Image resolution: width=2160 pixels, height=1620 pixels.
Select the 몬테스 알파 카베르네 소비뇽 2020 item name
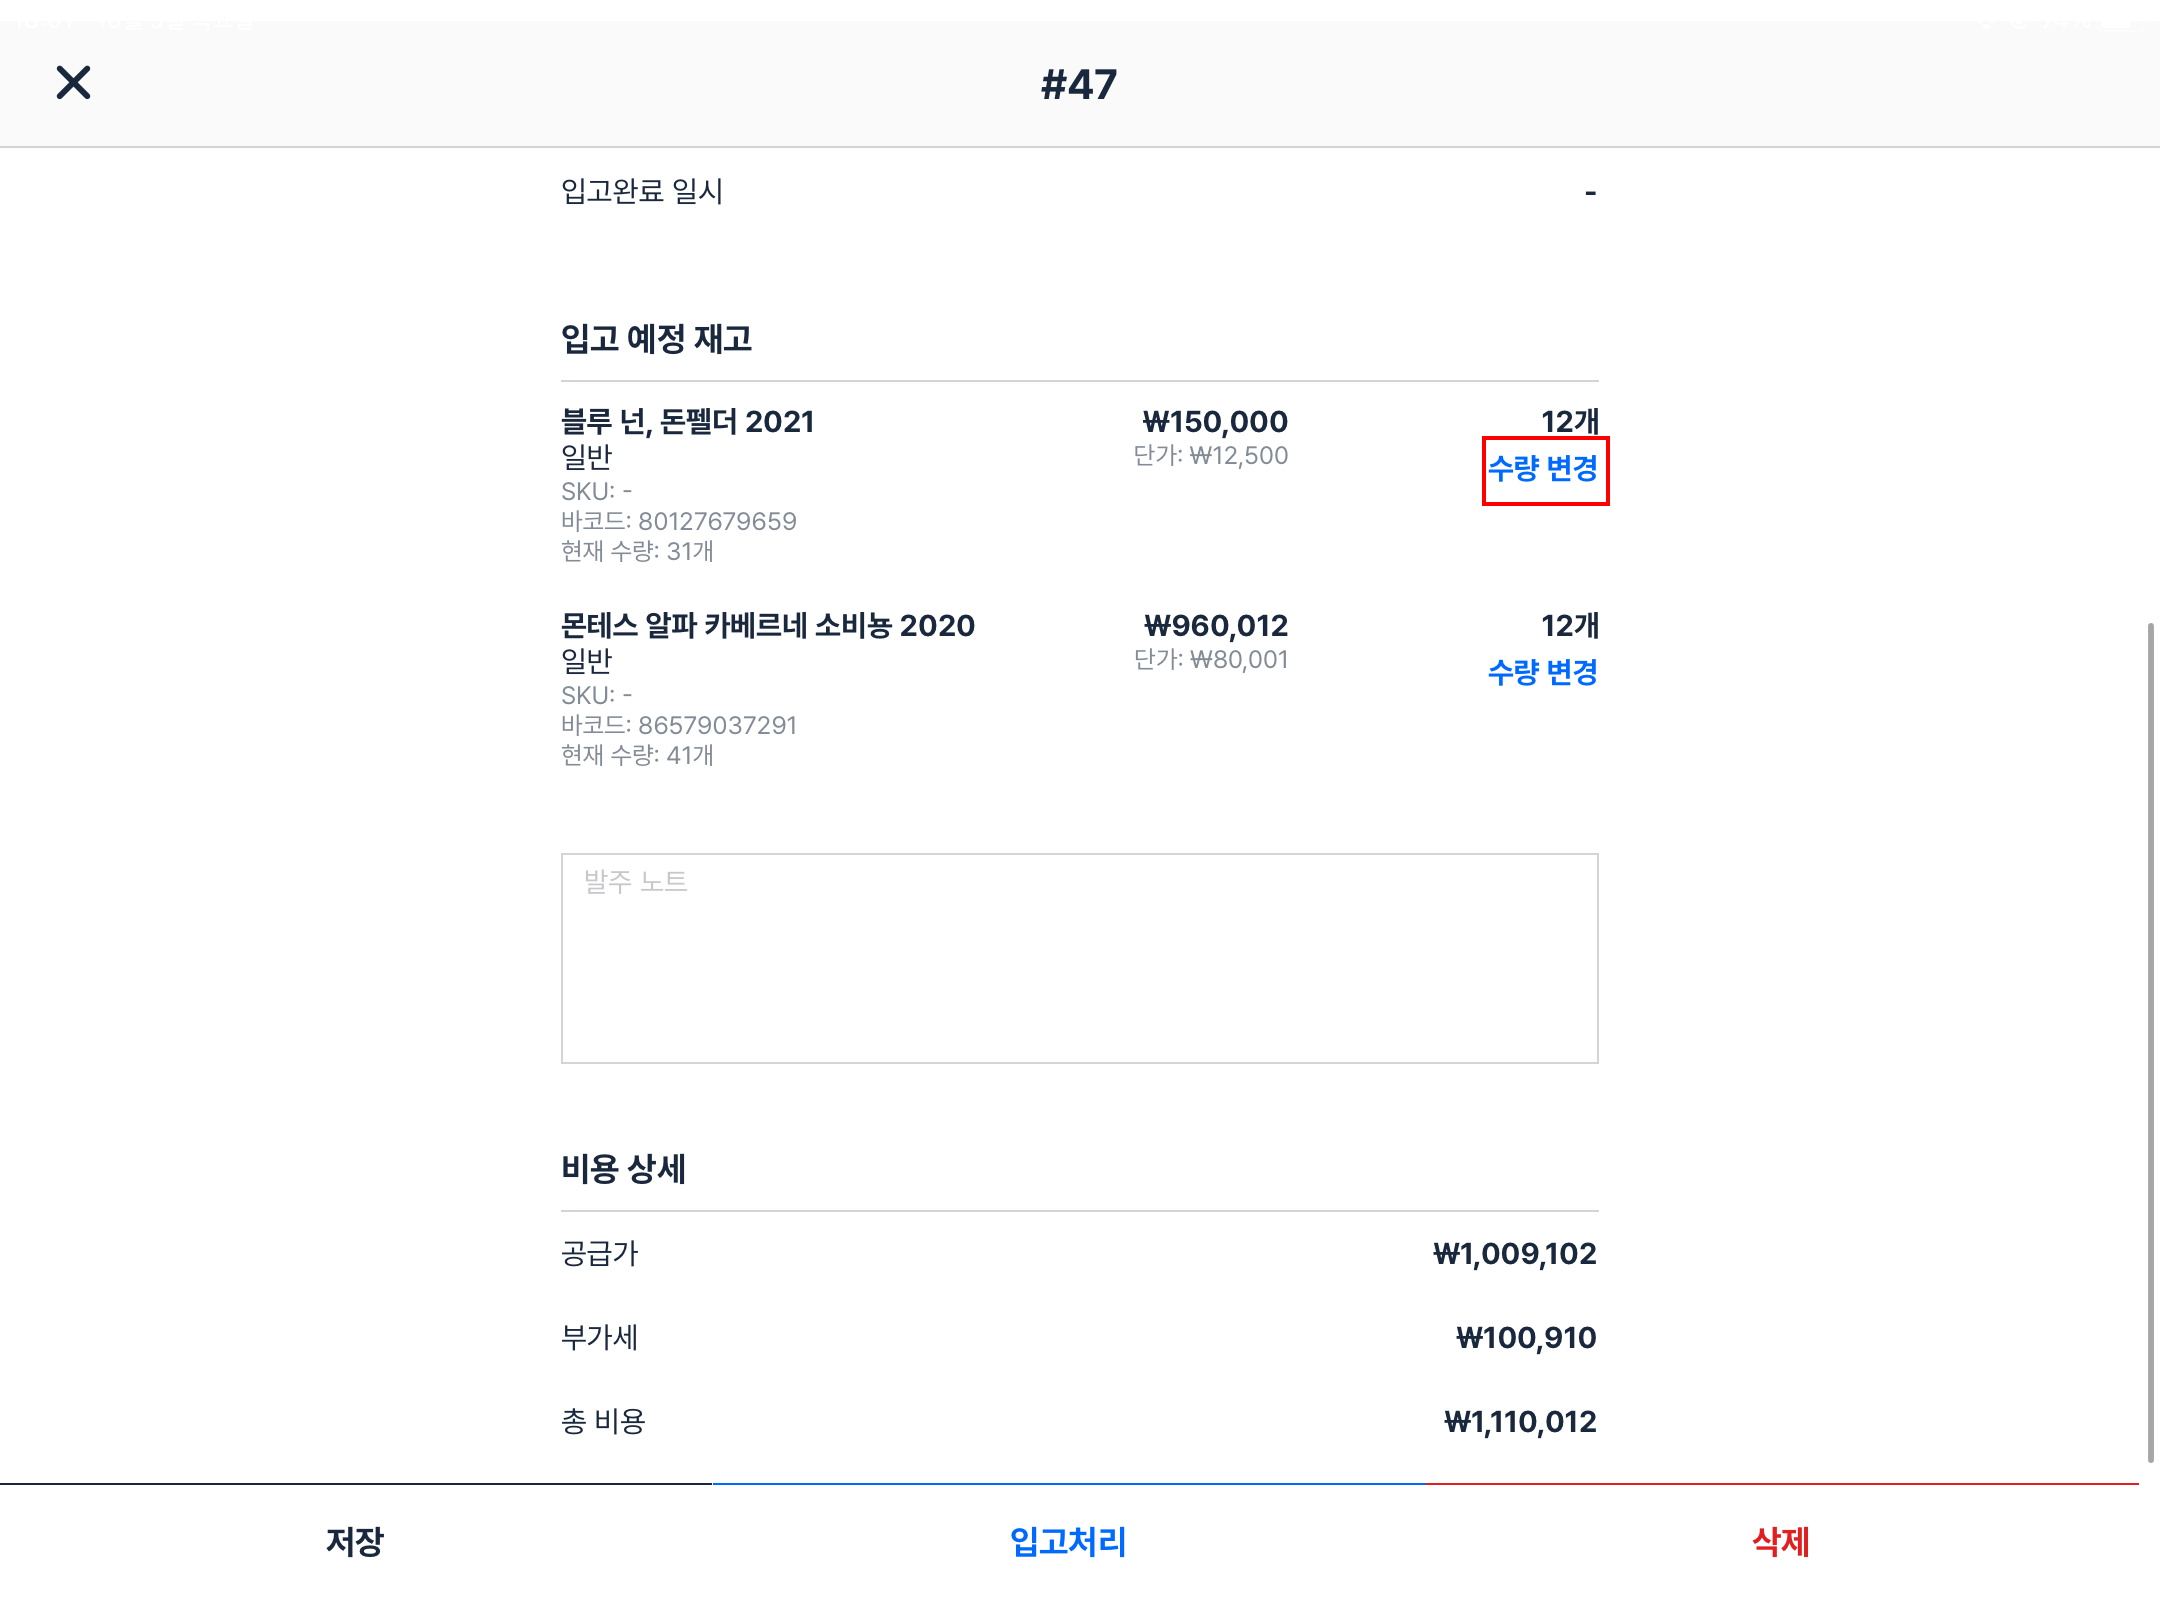767,626
